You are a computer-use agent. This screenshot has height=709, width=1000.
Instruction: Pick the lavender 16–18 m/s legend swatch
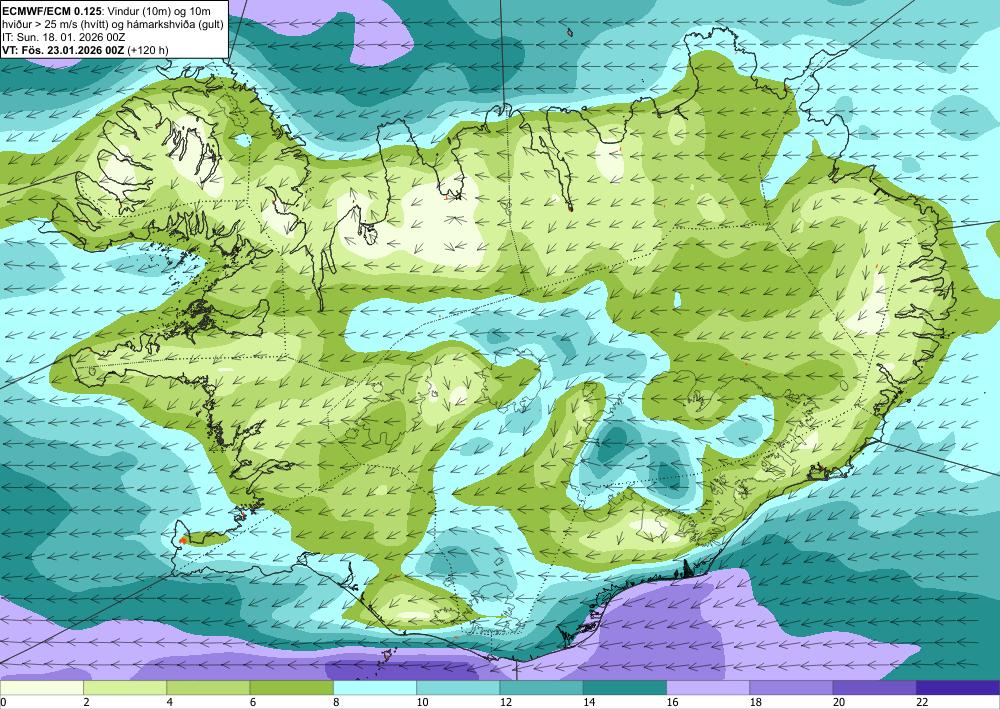(708, 687)
